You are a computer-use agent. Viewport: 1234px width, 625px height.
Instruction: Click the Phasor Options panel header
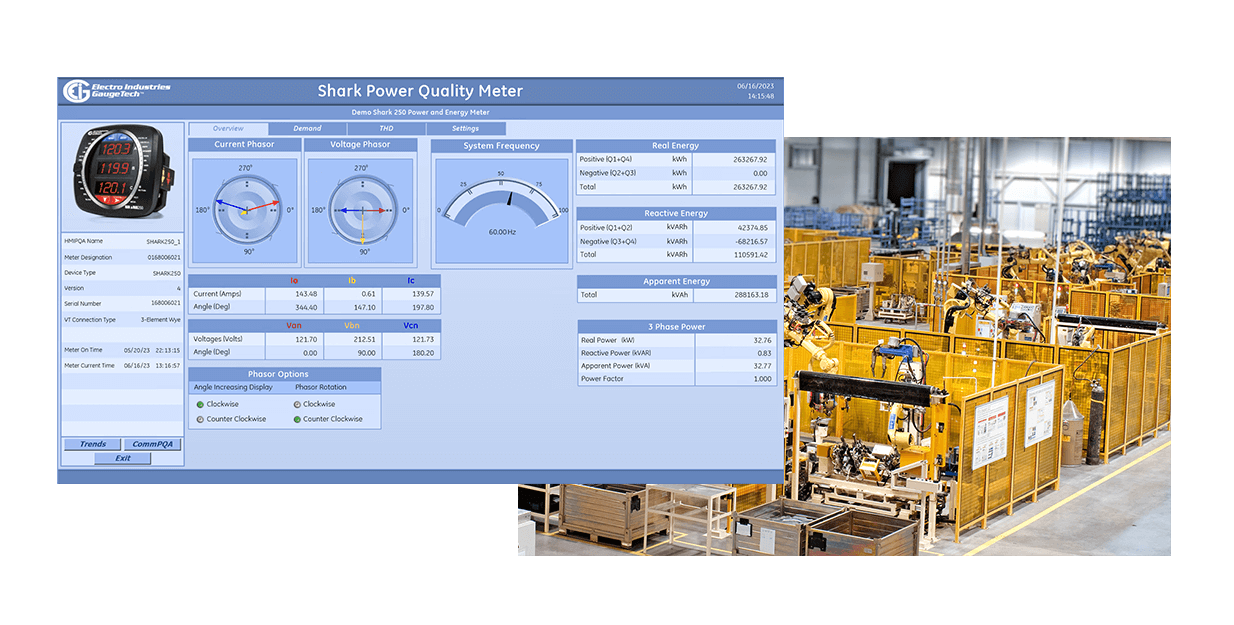point(285,374)
